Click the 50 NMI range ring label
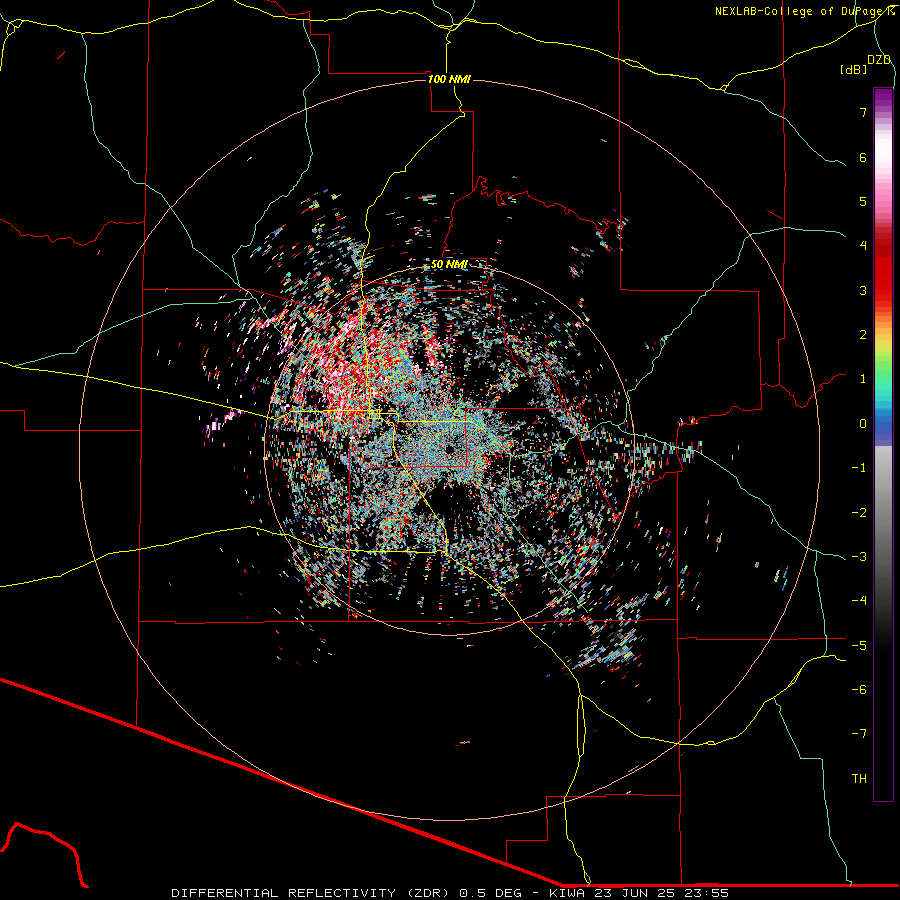 click(x=449, y=264)
